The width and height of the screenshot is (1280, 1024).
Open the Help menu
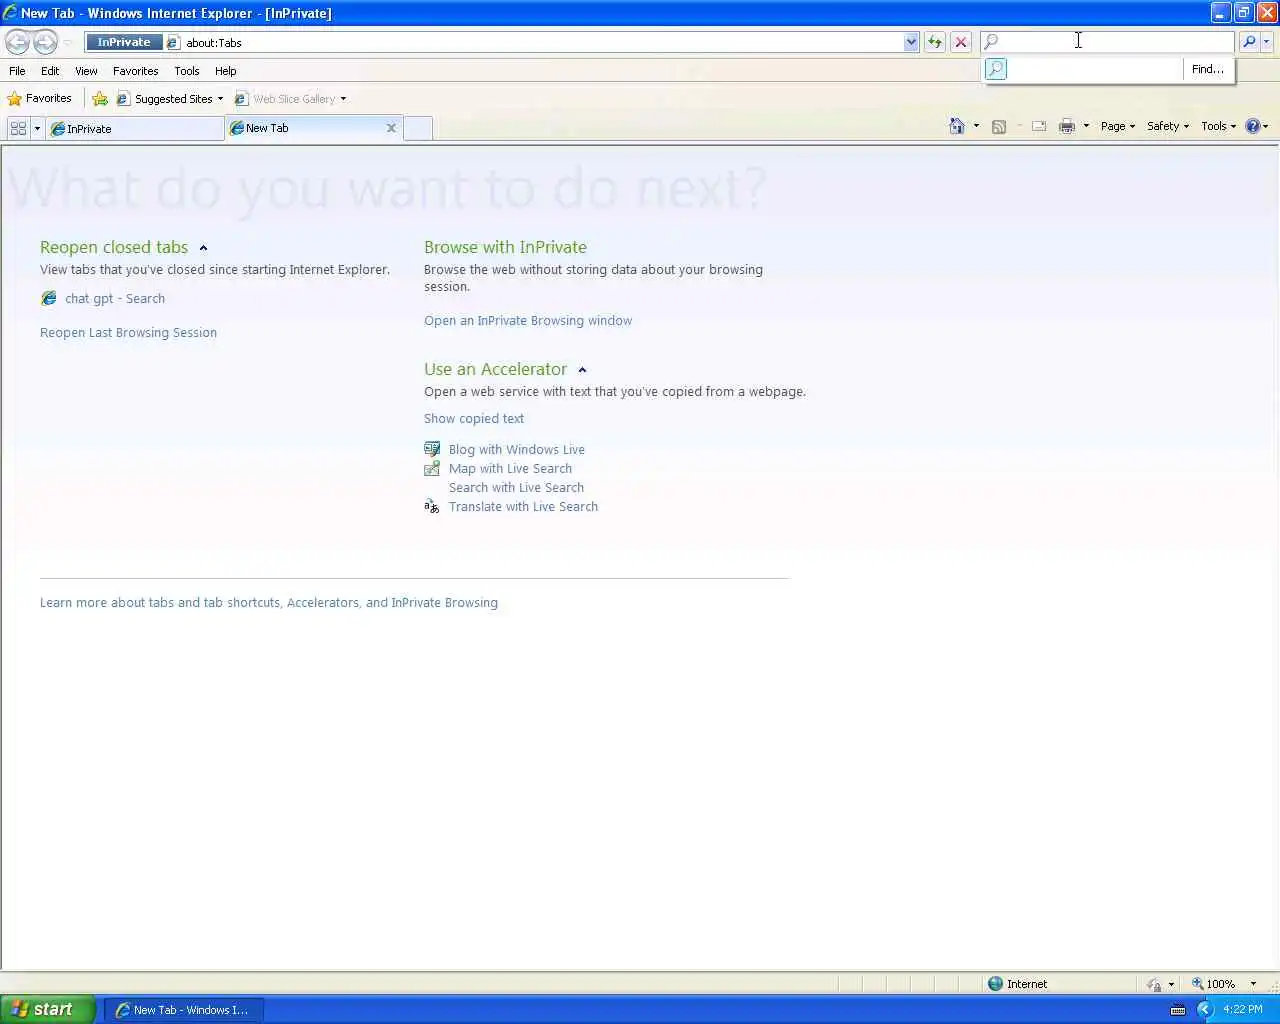click(x=225, y=71)
